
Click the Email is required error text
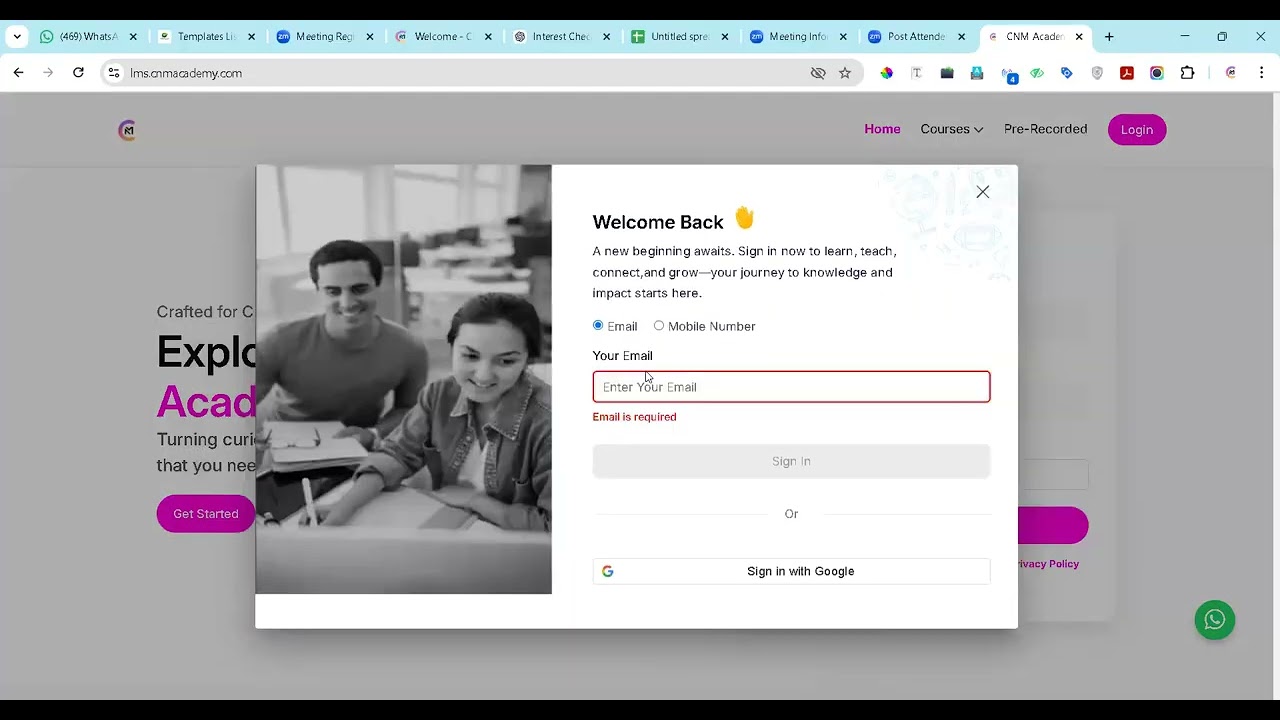(x=634, y=417)
